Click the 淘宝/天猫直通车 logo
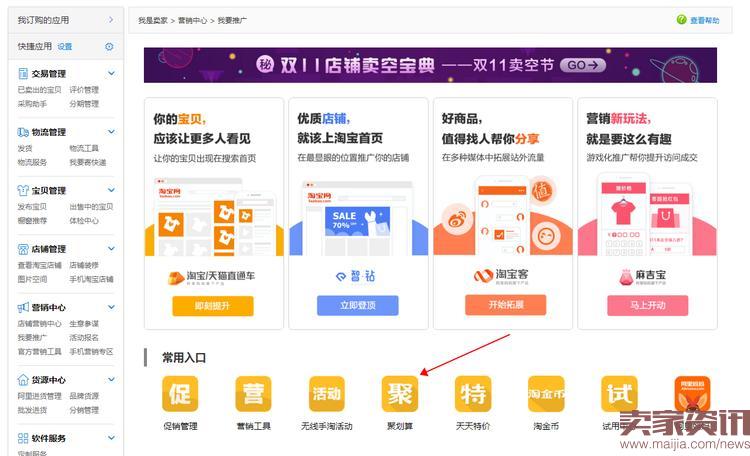The image size is (750, 456). point(212,278)
